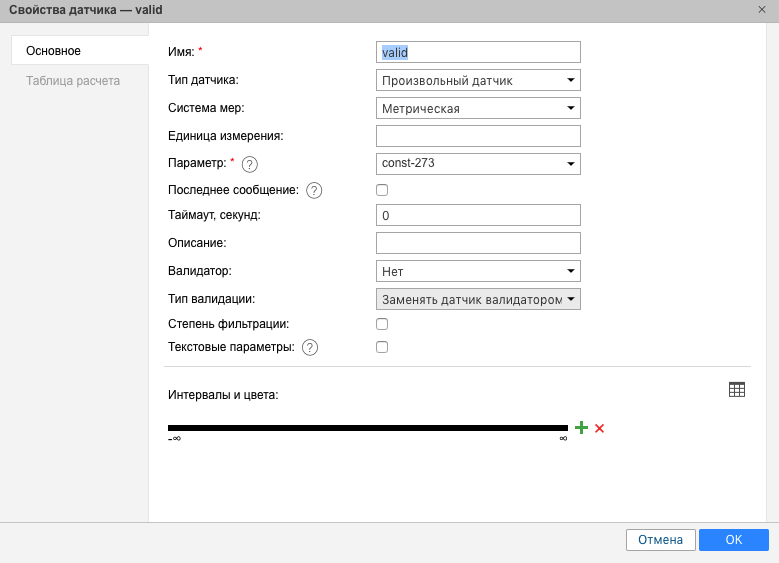This screenshot has height=563, width=779.
Task: Expand the Система мер dropdown
Action: (x=478, y=108)
